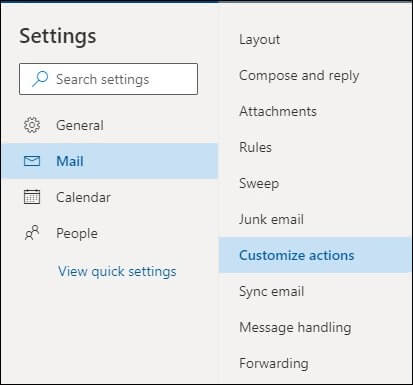Open the People settings category
413x385 pixels.
point(110,233)
